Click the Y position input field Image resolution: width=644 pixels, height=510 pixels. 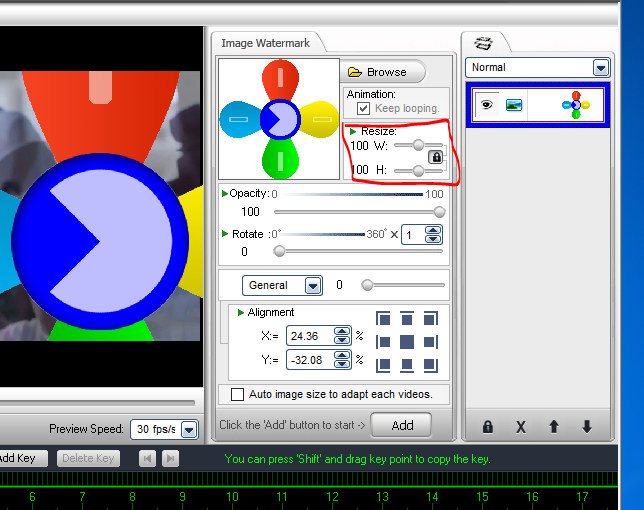click(x=310, y=360)
